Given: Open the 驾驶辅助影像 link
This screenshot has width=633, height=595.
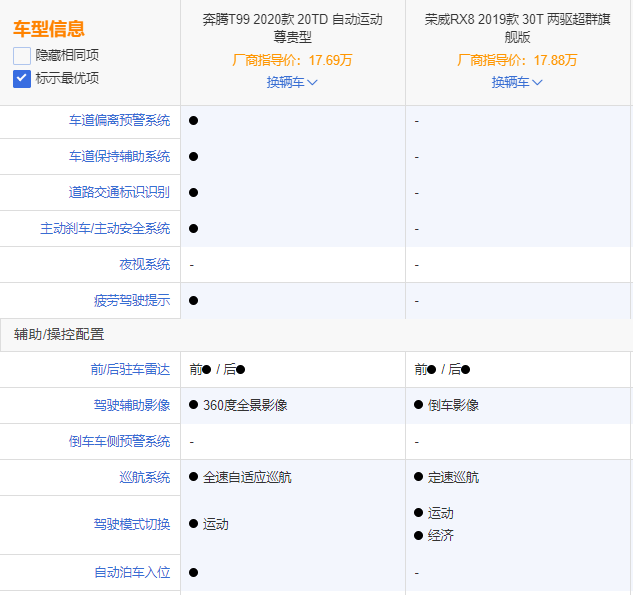Looking at the screenshot, I should [132, 405].
